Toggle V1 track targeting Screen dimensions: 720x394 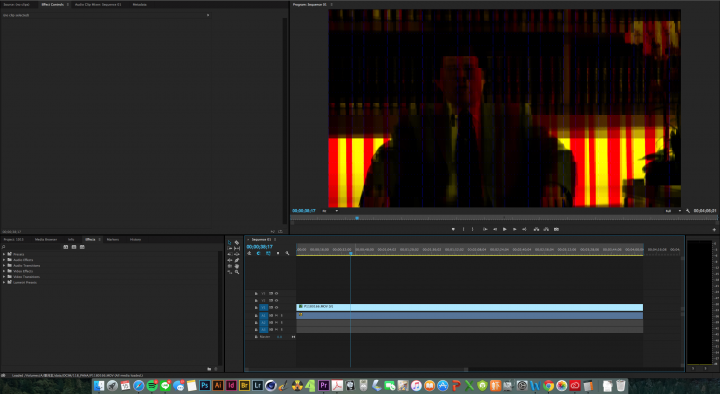pyautogui.click(x=264, y=308)
